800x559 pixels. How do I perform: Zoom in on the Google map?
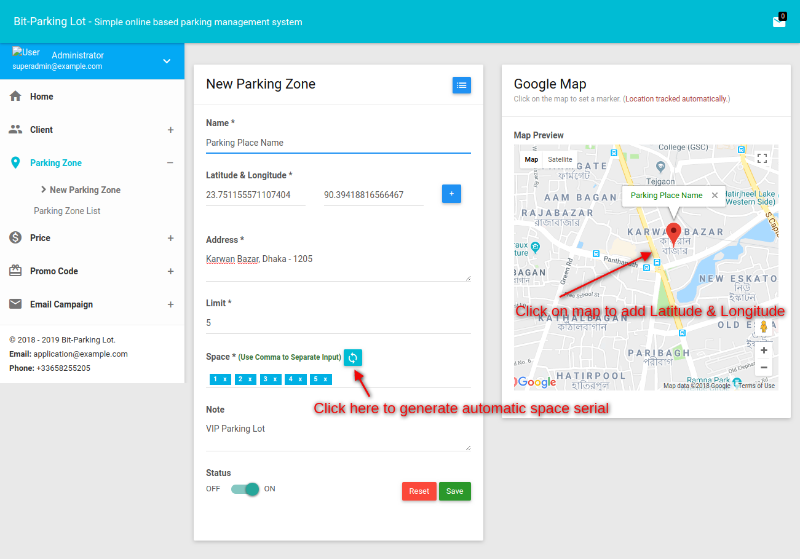pyautogui.click(x=764, y=350)
